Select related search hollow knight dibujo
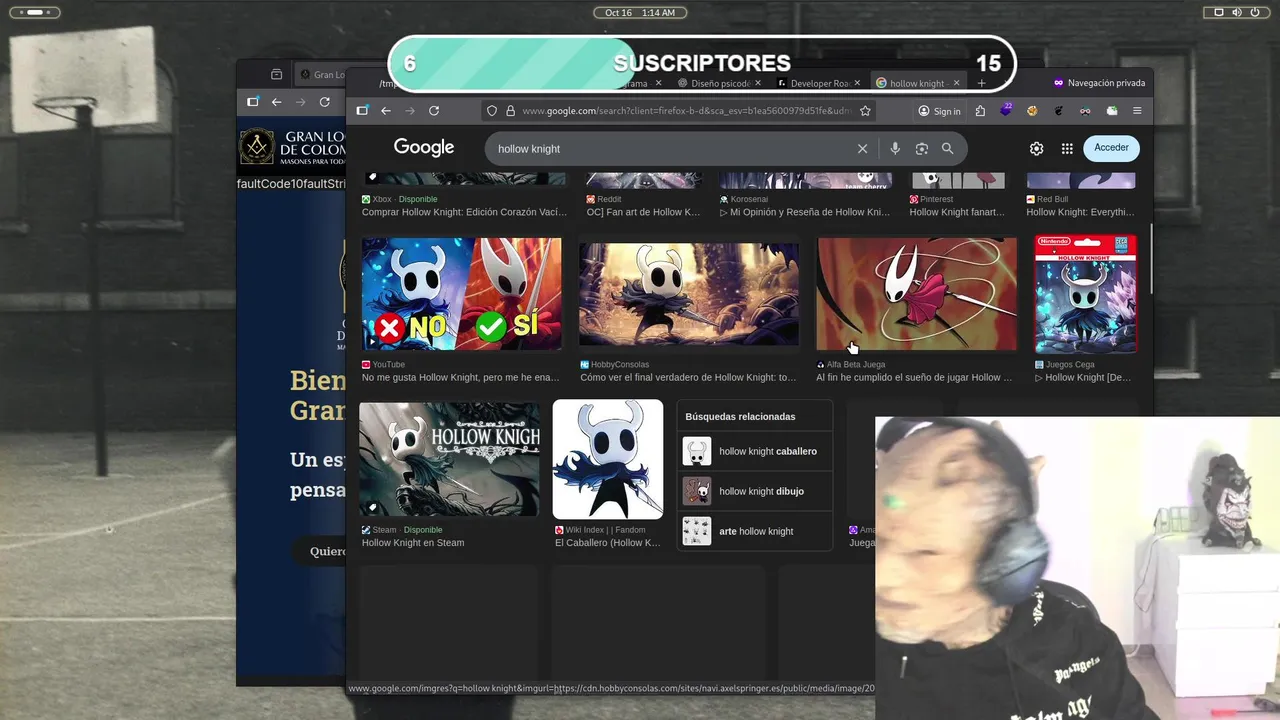 pyautogui.click(x=755, y=491)
